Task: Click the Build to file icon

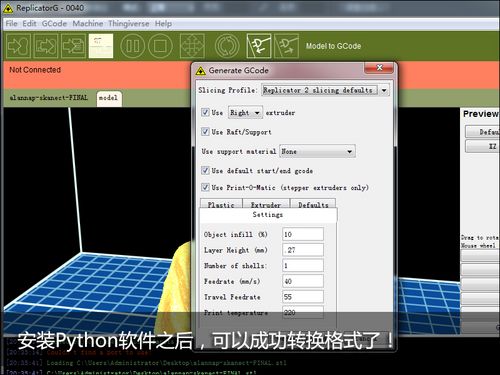Action: (73, 46)
